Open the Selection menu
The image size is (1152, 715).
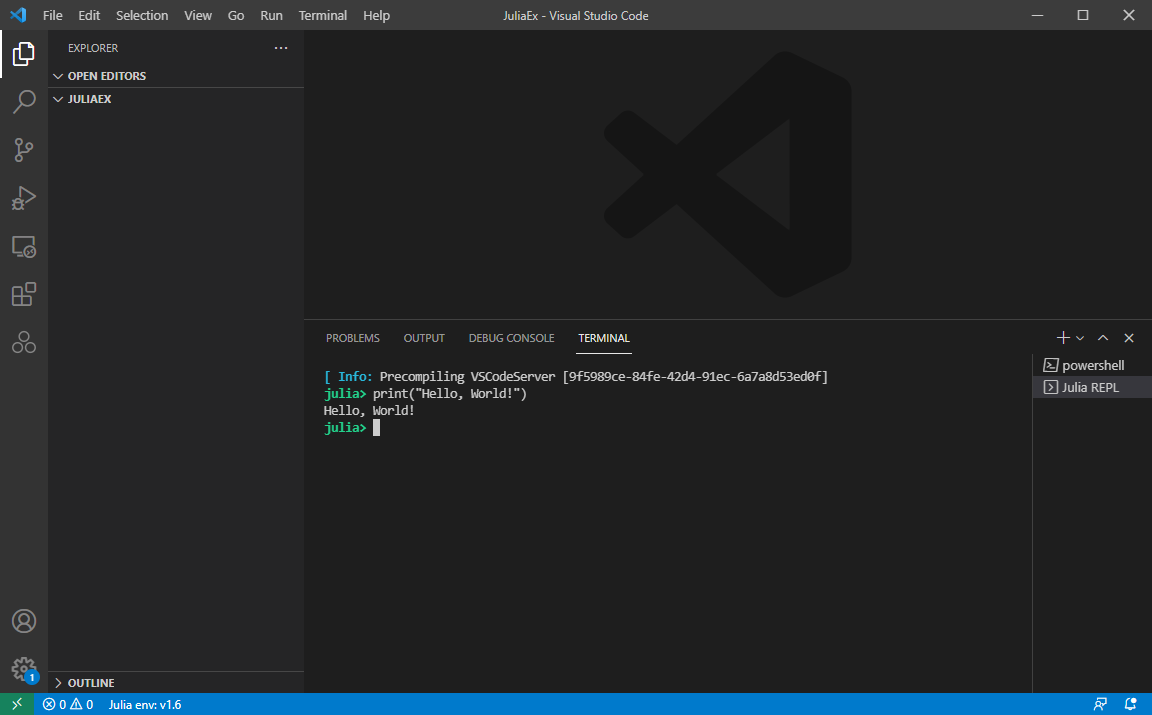[142, 15]
